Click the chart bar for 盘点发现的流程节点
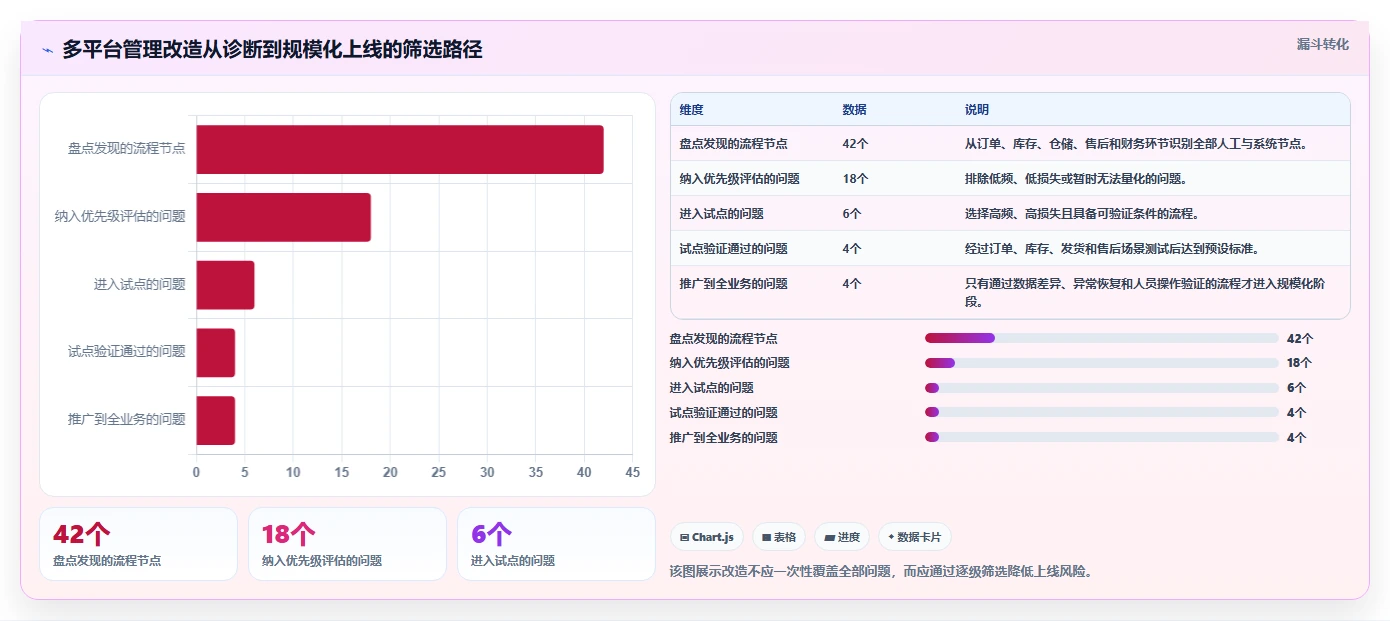 click(400, 150)
